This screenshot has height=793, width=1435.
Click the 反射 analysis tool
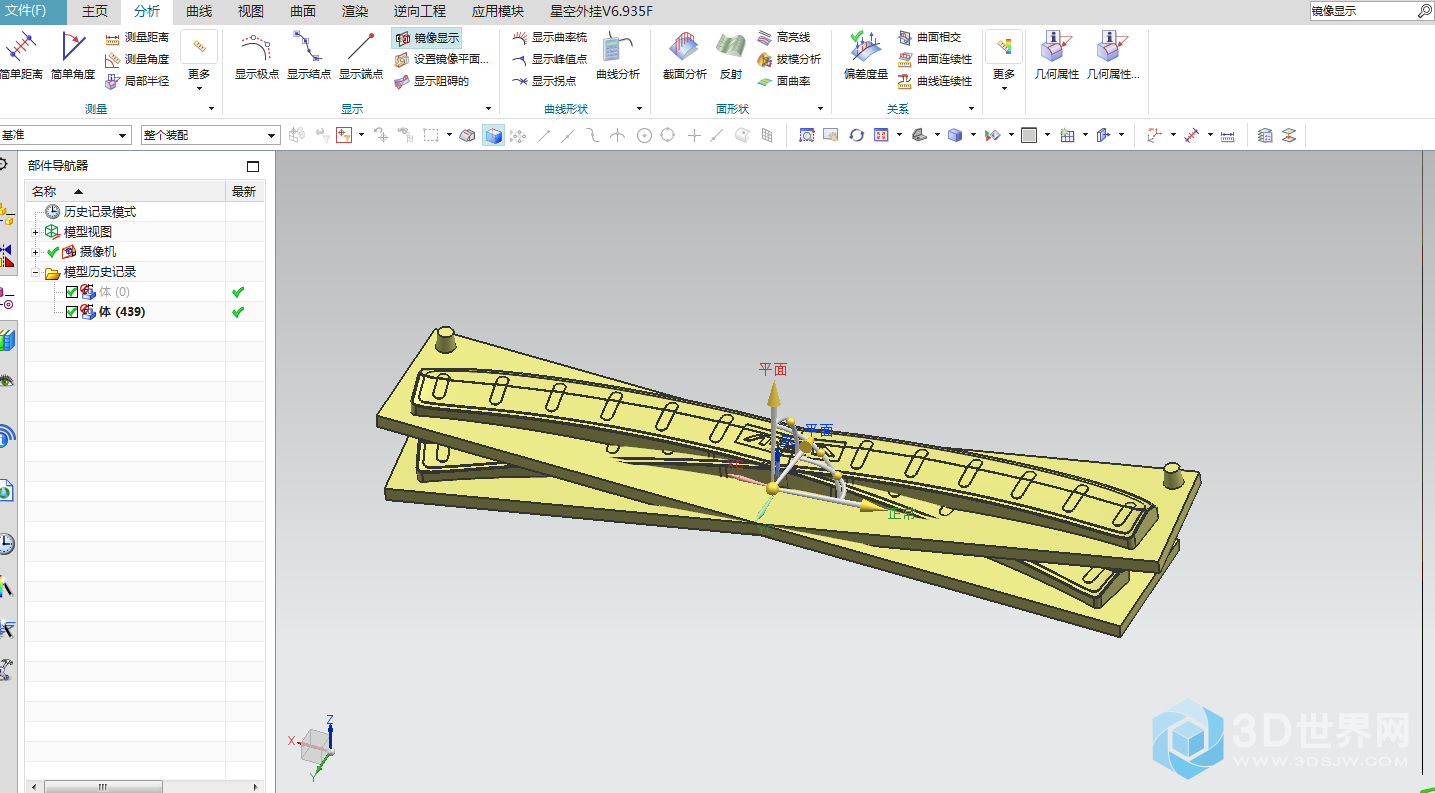(731, 56)
